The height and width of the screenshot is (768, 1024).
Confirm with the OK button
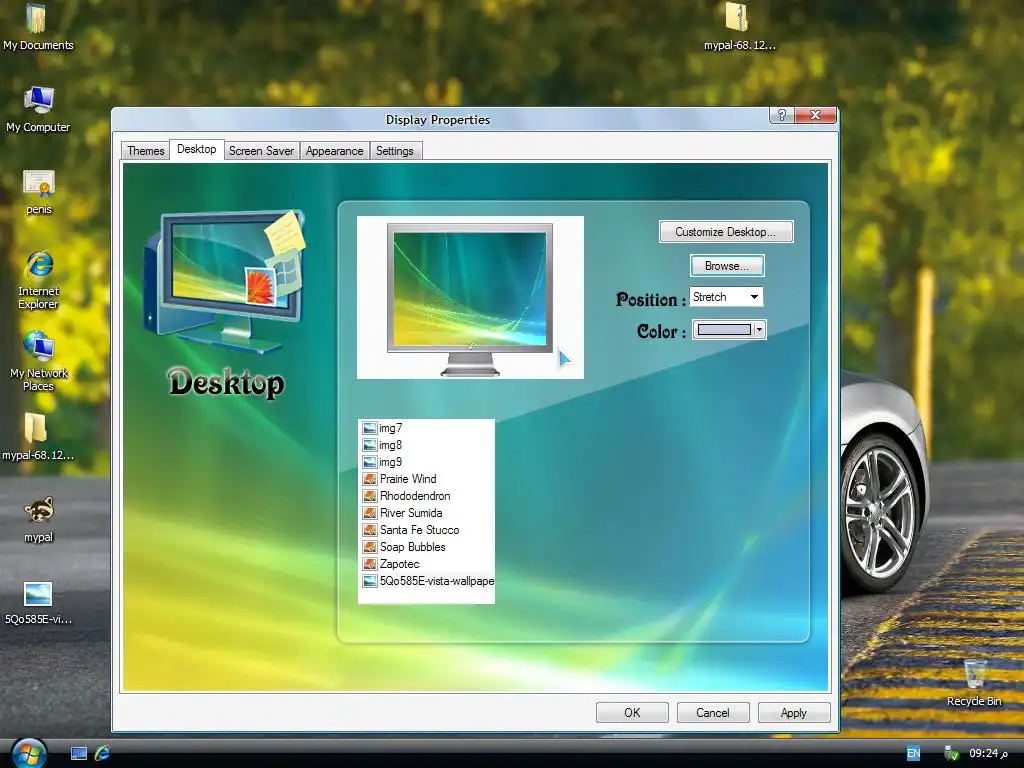pos(632,712)
